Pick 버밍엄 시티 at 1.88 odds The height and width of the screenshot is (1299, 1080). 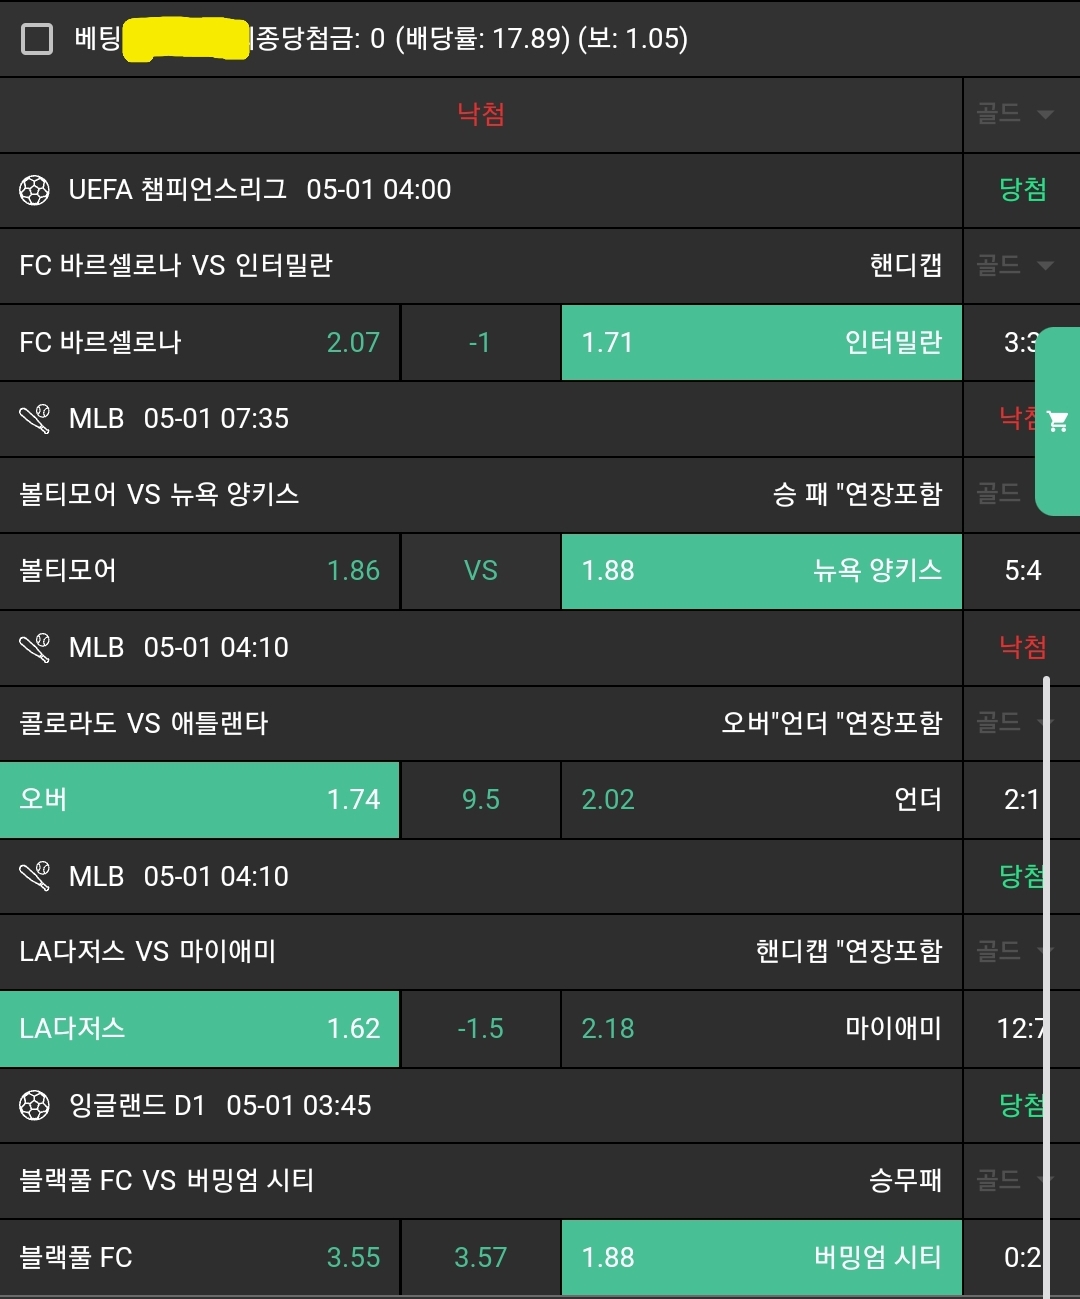point(761,1257)
